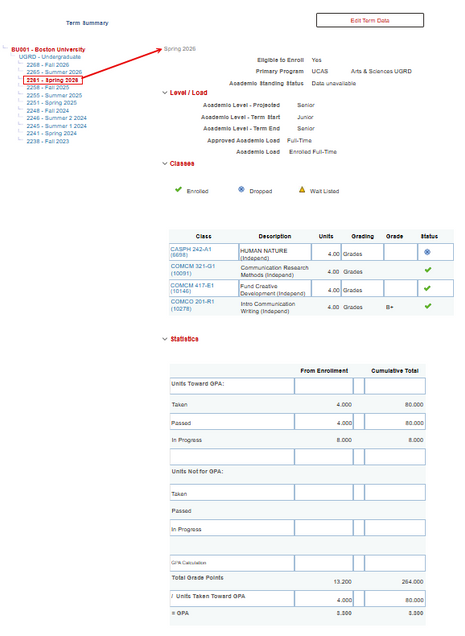The width and height of the screenshot is (465, 636).
Task: Select term 2255 - Summer 2025
Action: click(x=54, y=95)
